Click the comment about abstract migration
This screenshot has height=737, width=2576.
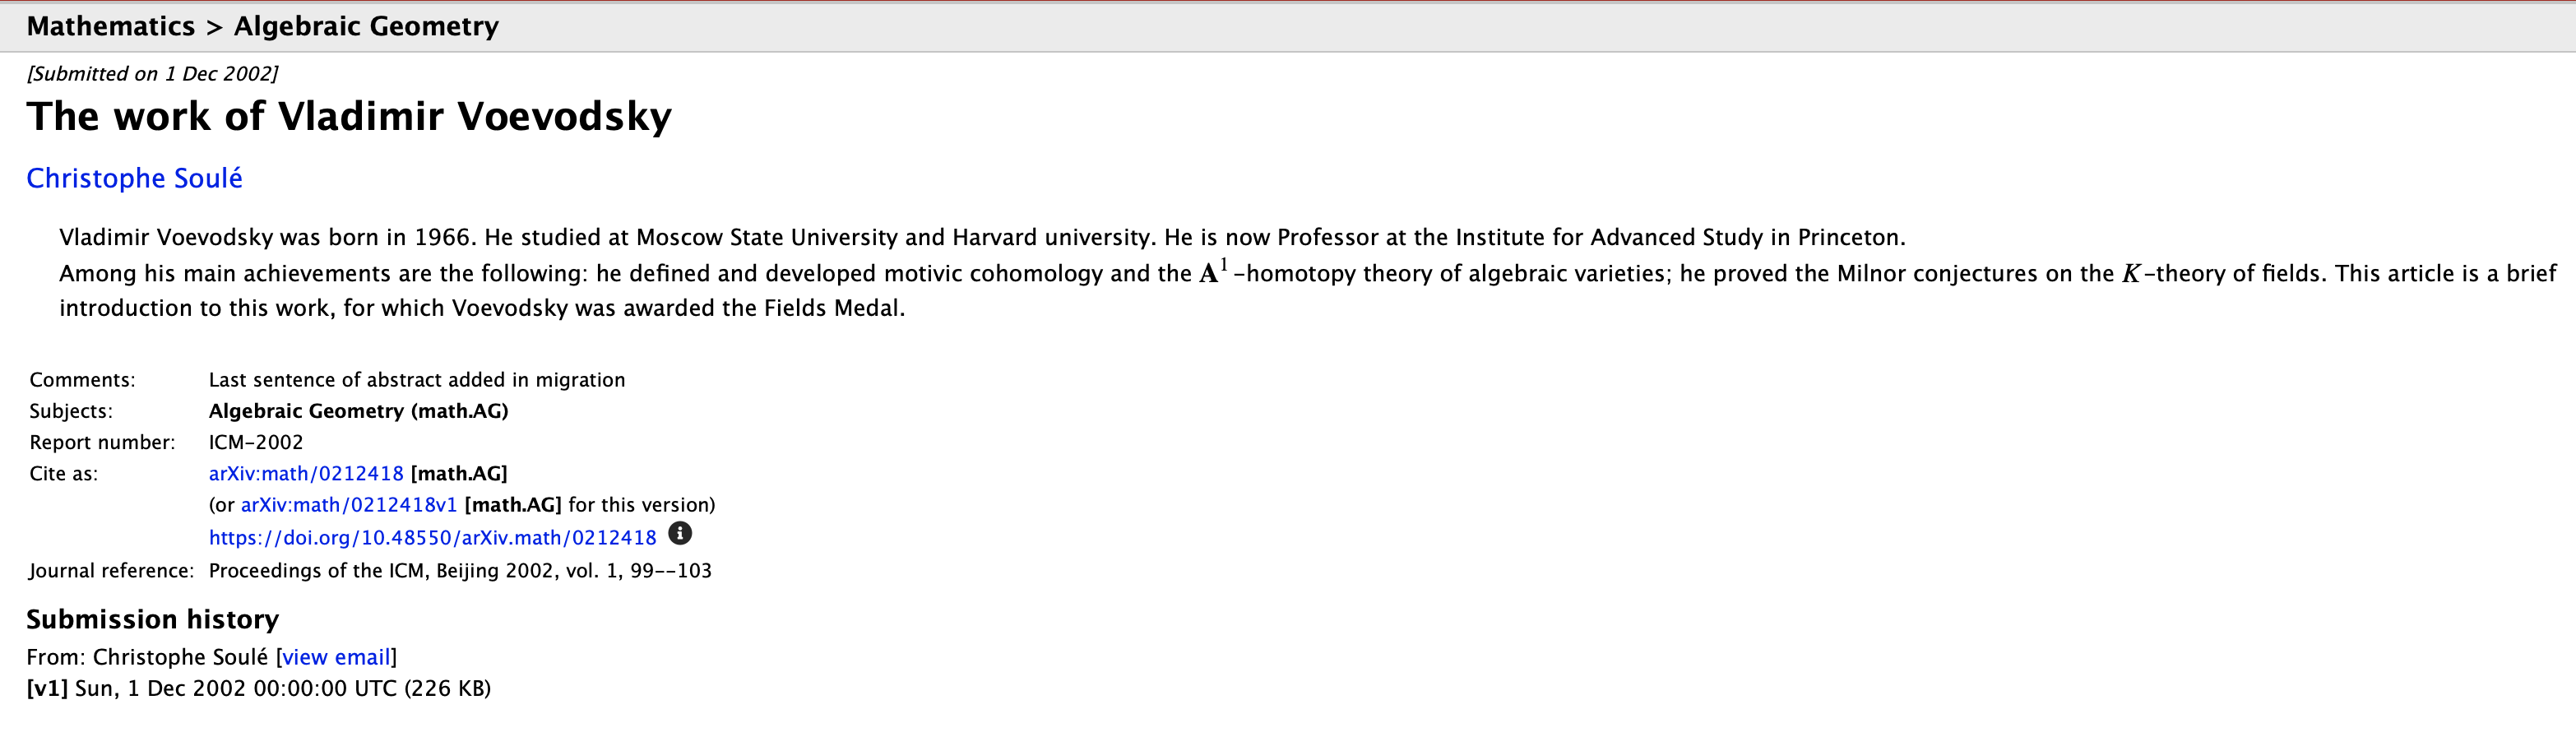416,380
